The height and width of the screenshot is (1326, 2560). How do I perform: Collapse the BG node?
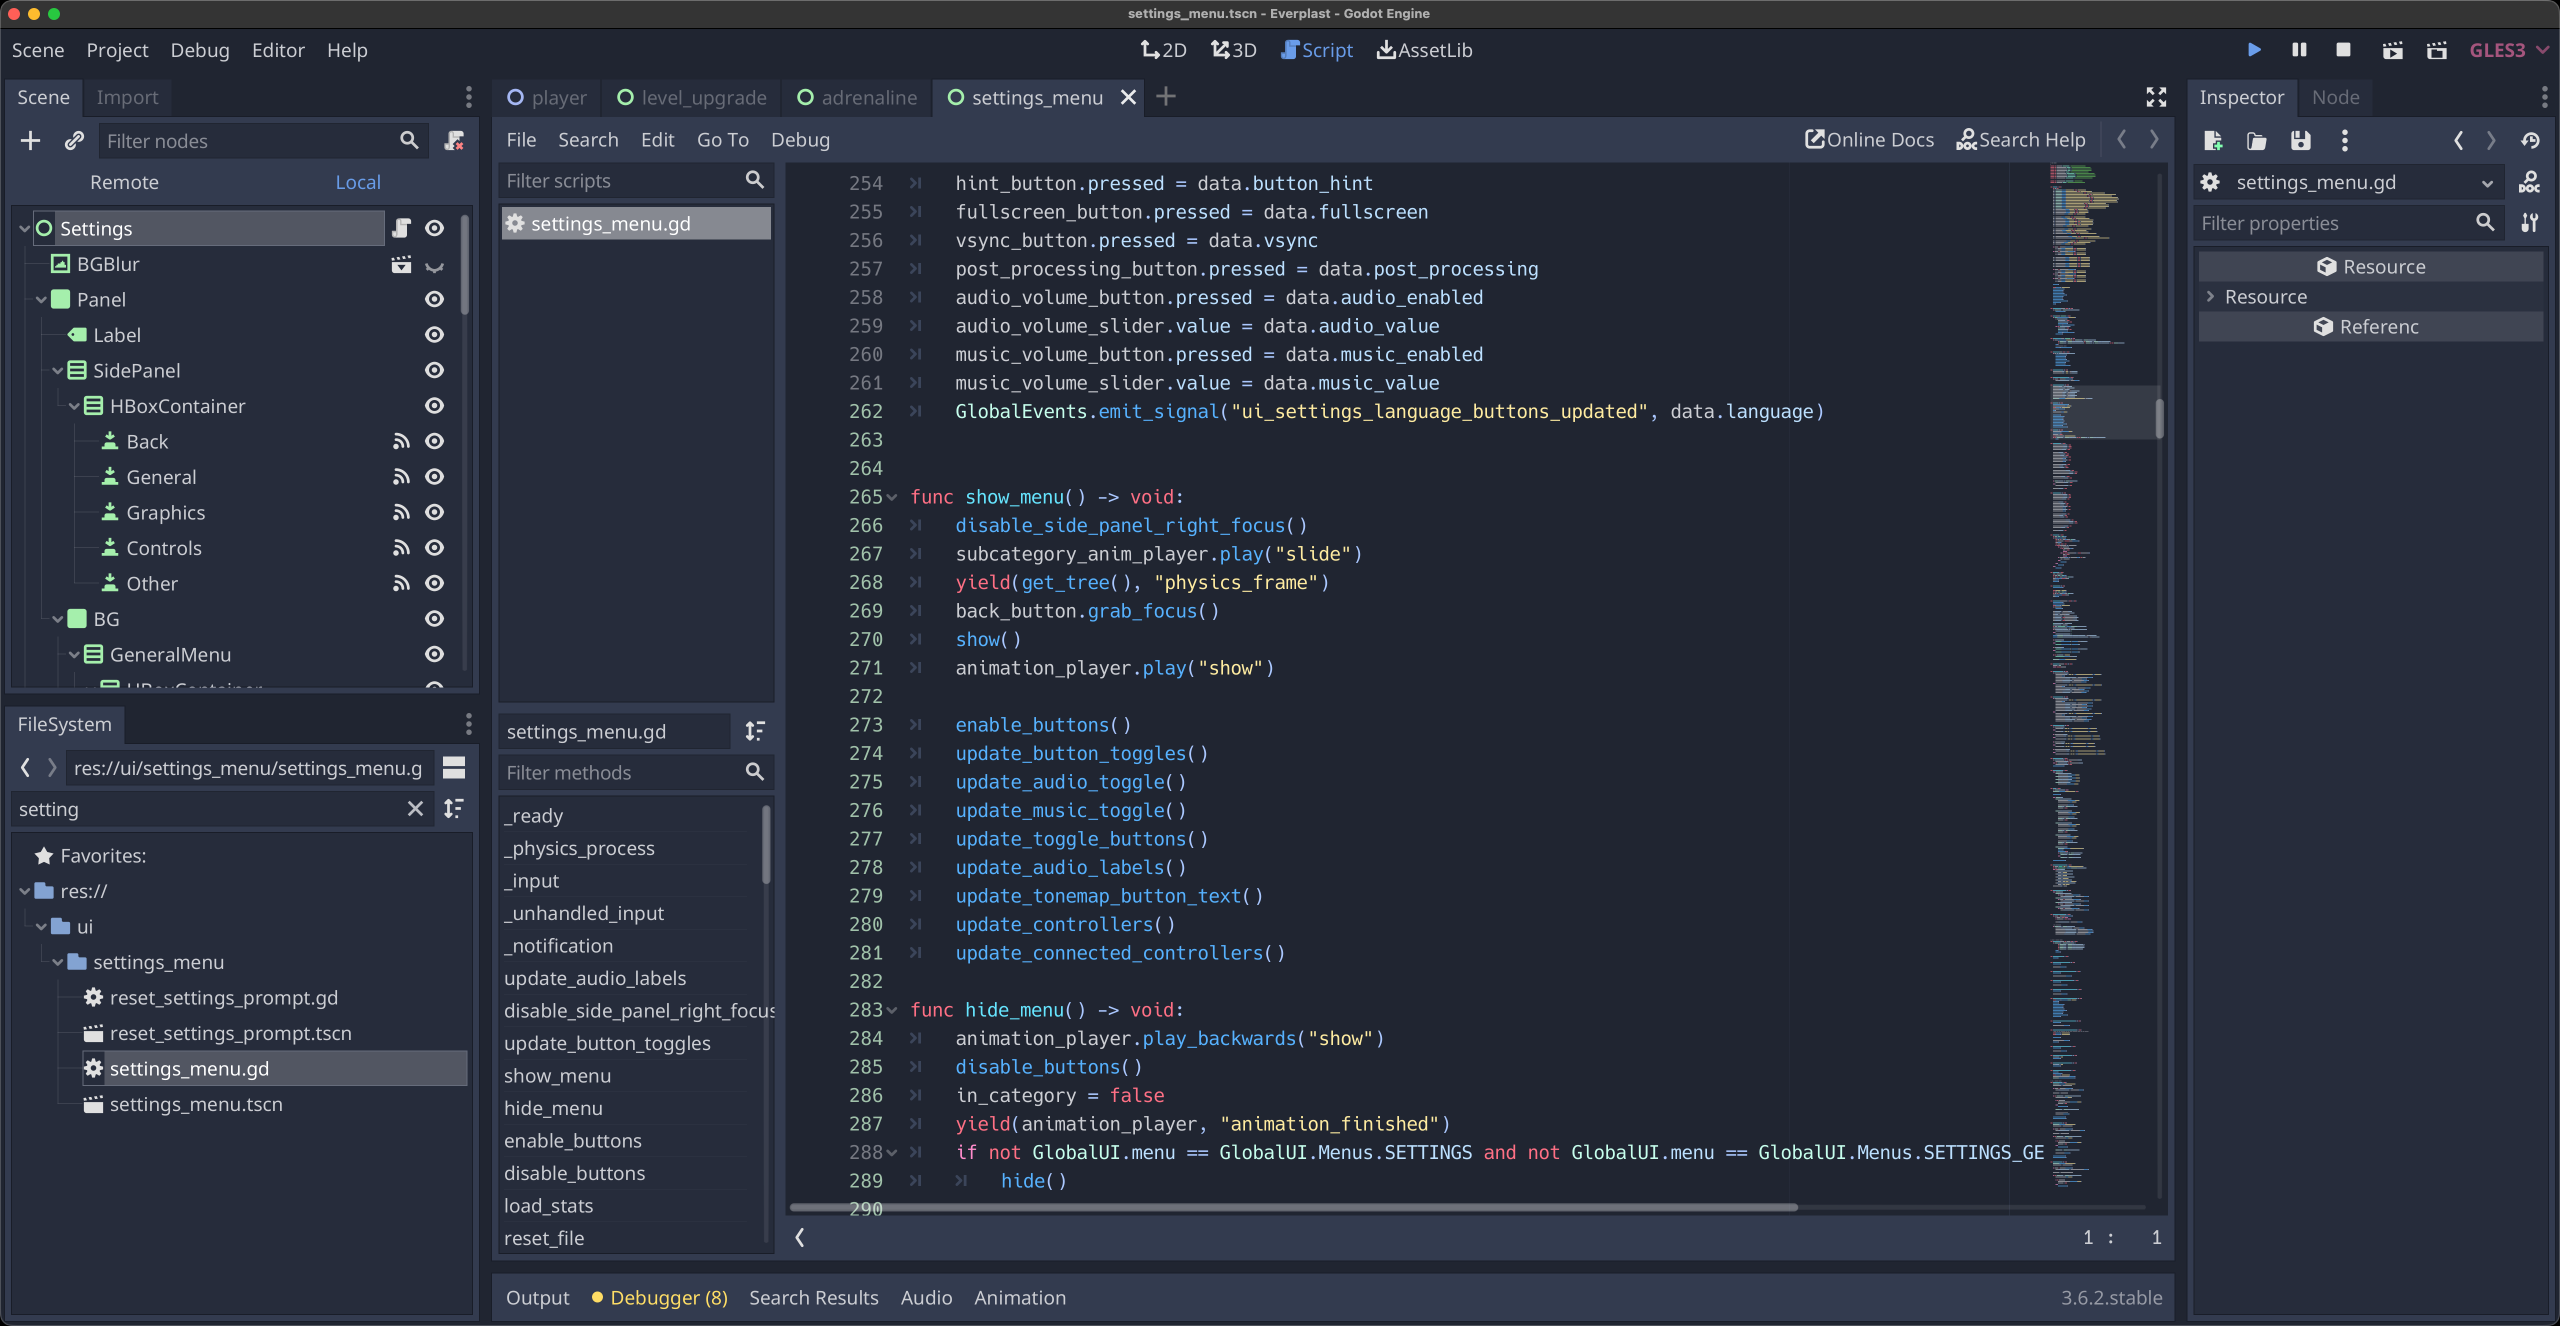coord(57,620)
